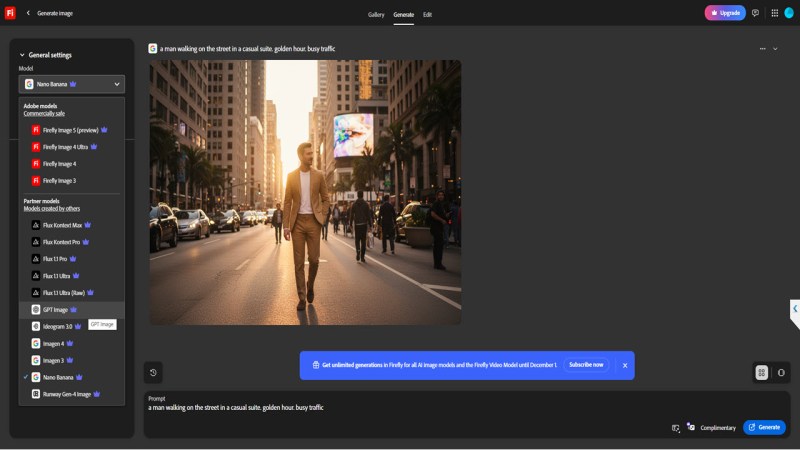Collapse the result with the top-right chevron
The height and width of the screenshot is (450, 800).
pos(777,48)
